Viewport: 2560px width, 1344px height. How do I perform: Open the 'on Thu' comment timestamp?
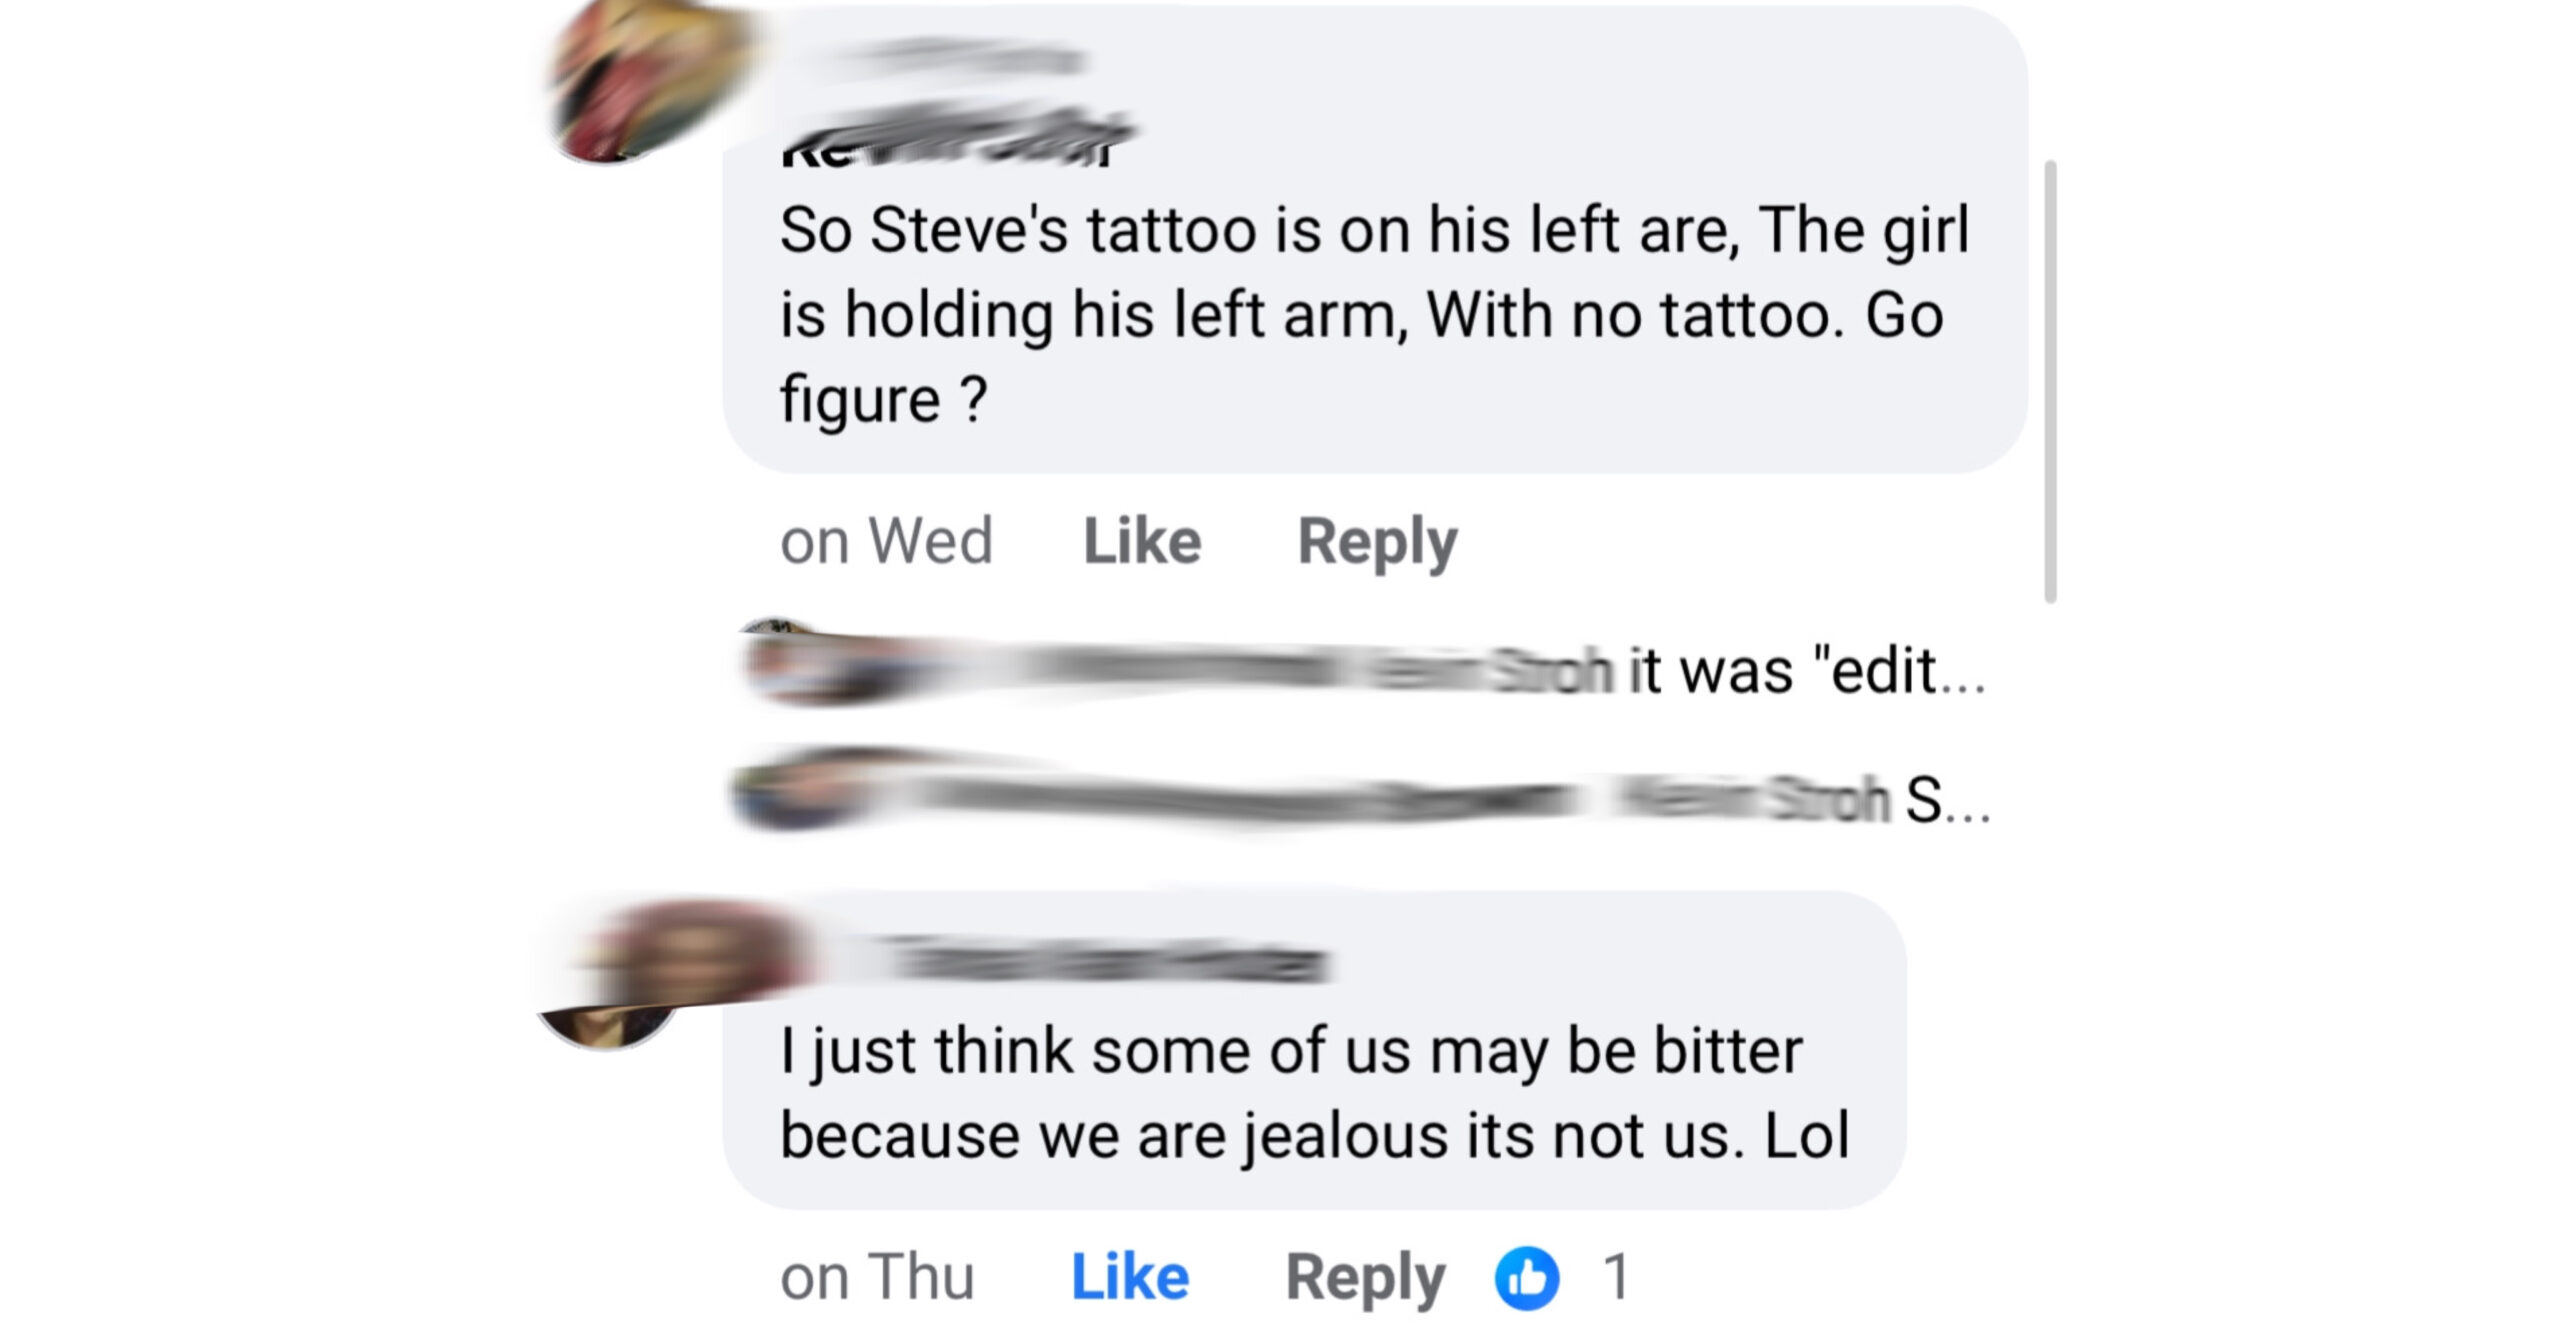(877, 1277)
